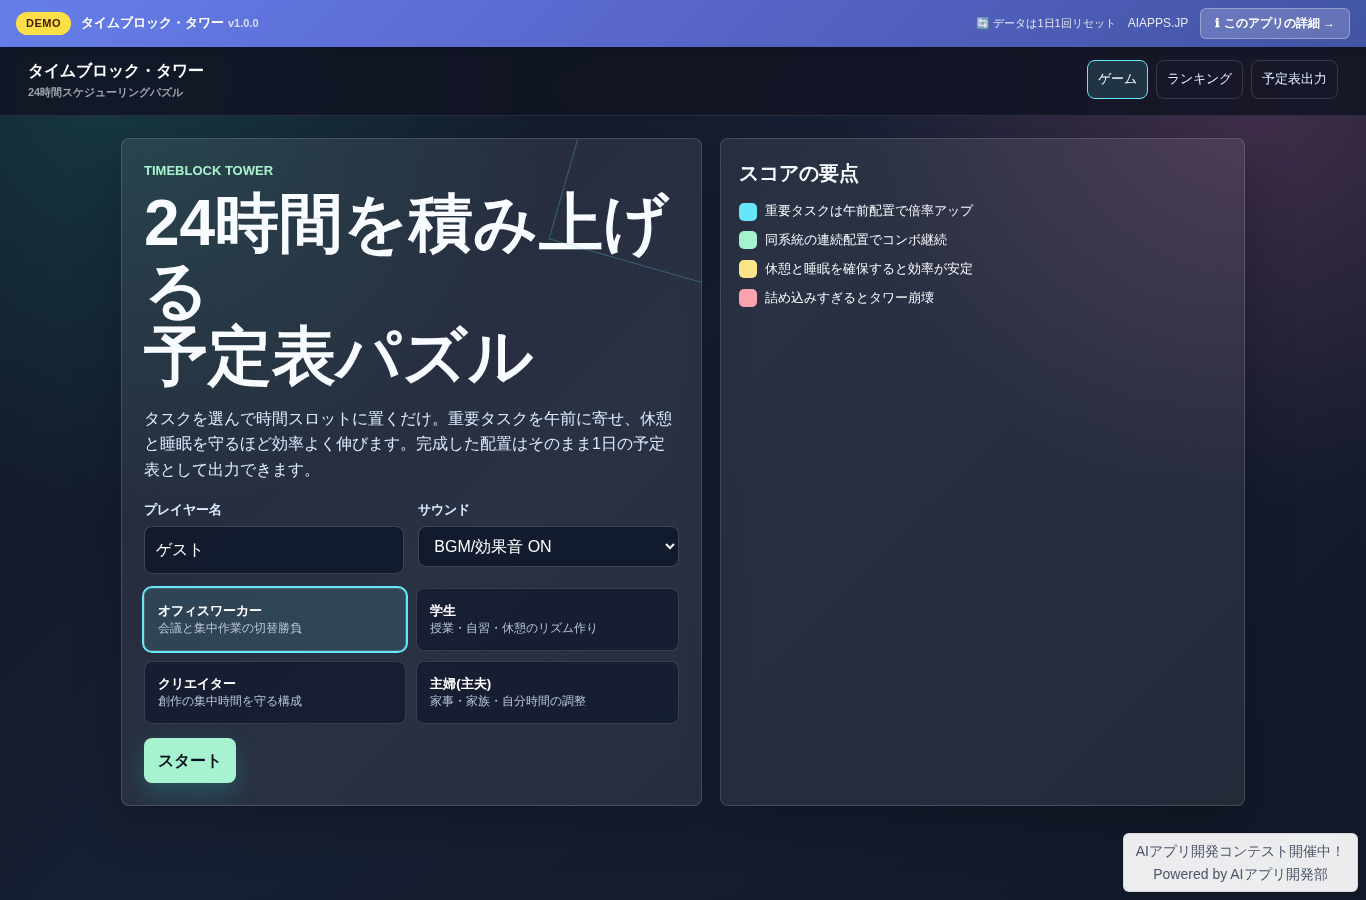Screen dimensions: 1366x900
Task: Click the サウンド label
Action: pos(443,509)
